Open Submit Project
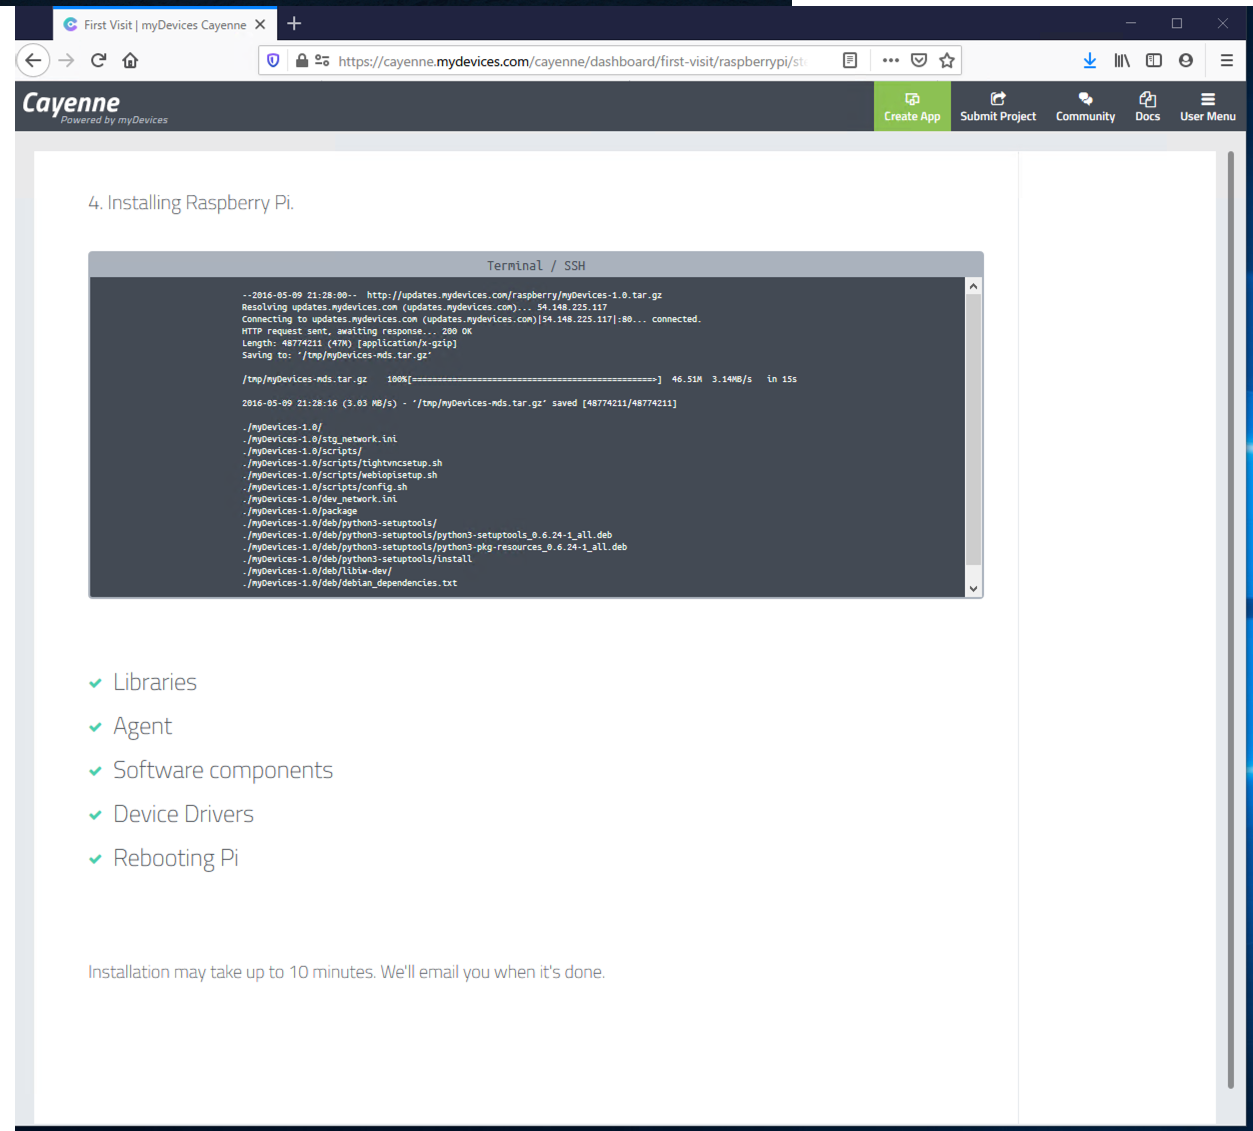The height and width of the screenshot is (1131, 1253). click(x=998, y=106)
